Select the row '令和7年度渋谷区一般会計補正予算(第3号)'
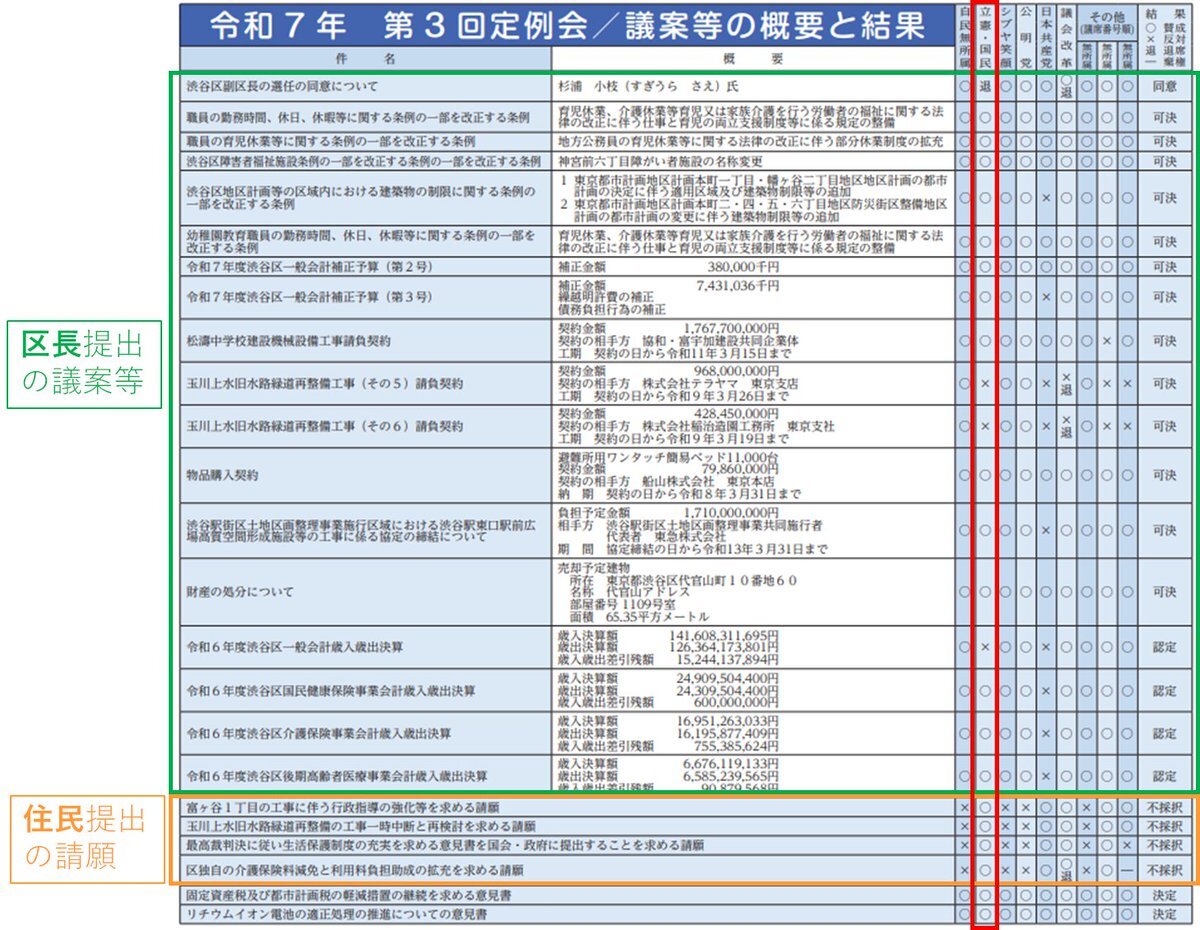This screenshot has height=930, width=1200. point(686,297)
